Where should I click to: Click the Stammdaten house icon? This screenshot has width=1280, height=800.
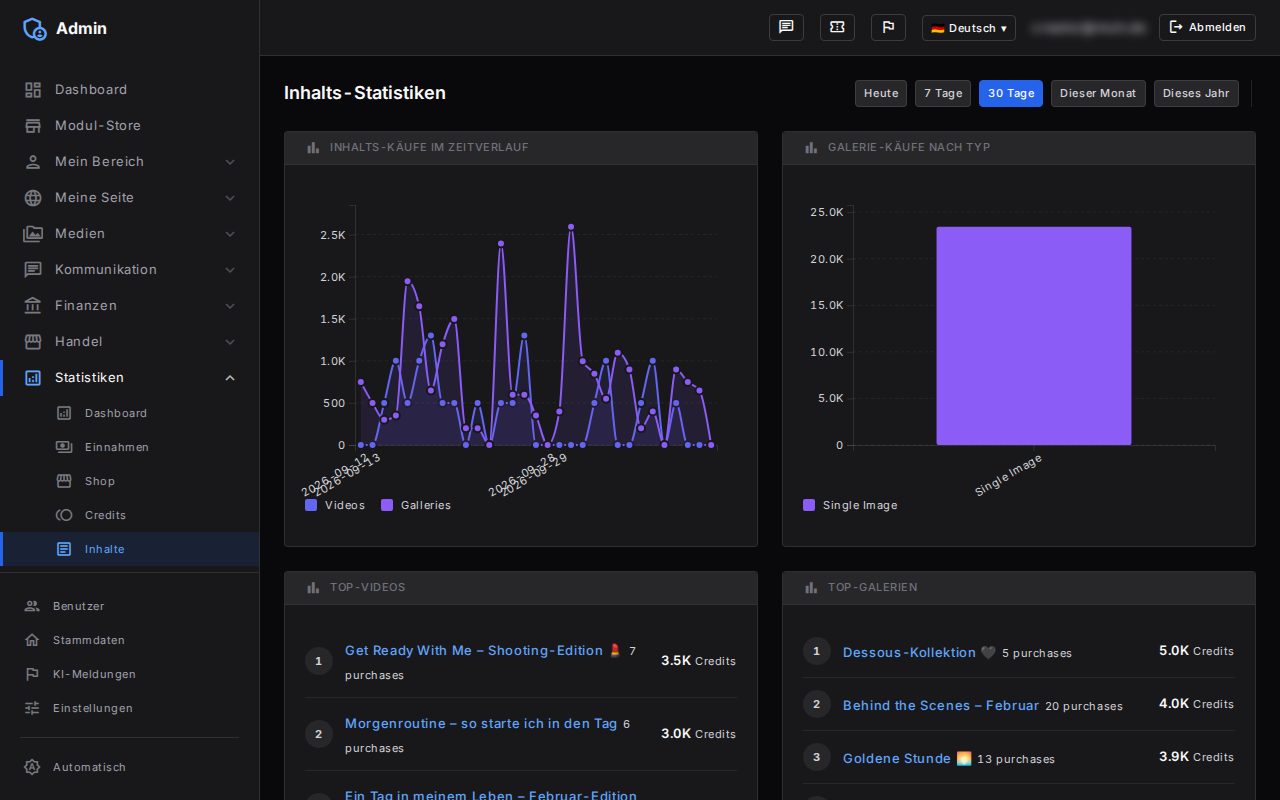click(x=32, y=640)
